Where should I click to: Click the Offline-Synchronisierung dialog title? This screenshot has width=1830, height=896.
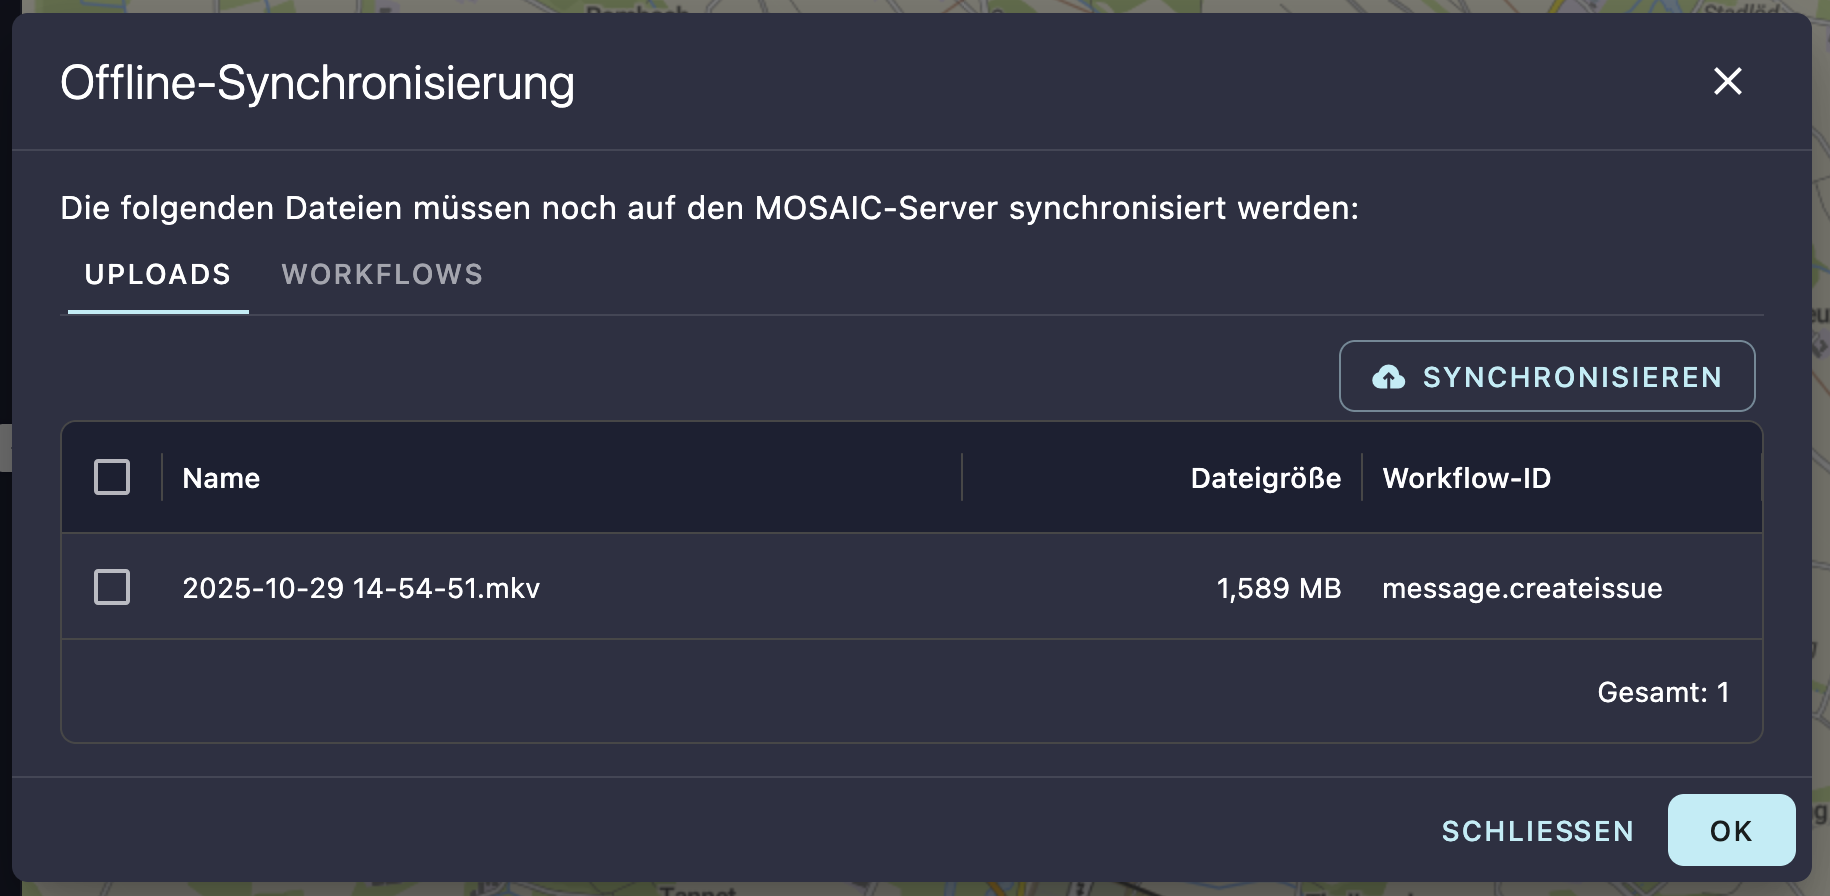pos(317,83)
